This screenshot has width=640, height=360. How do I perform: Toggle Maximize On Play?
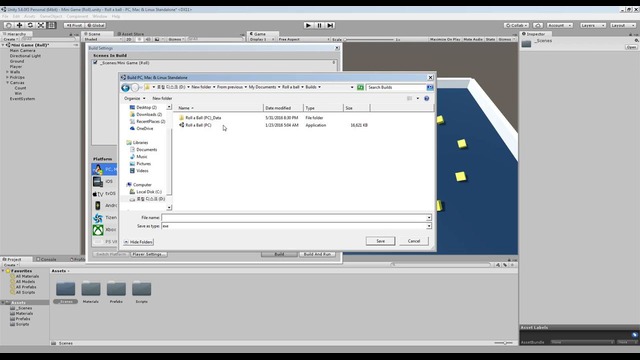[445, 39]
